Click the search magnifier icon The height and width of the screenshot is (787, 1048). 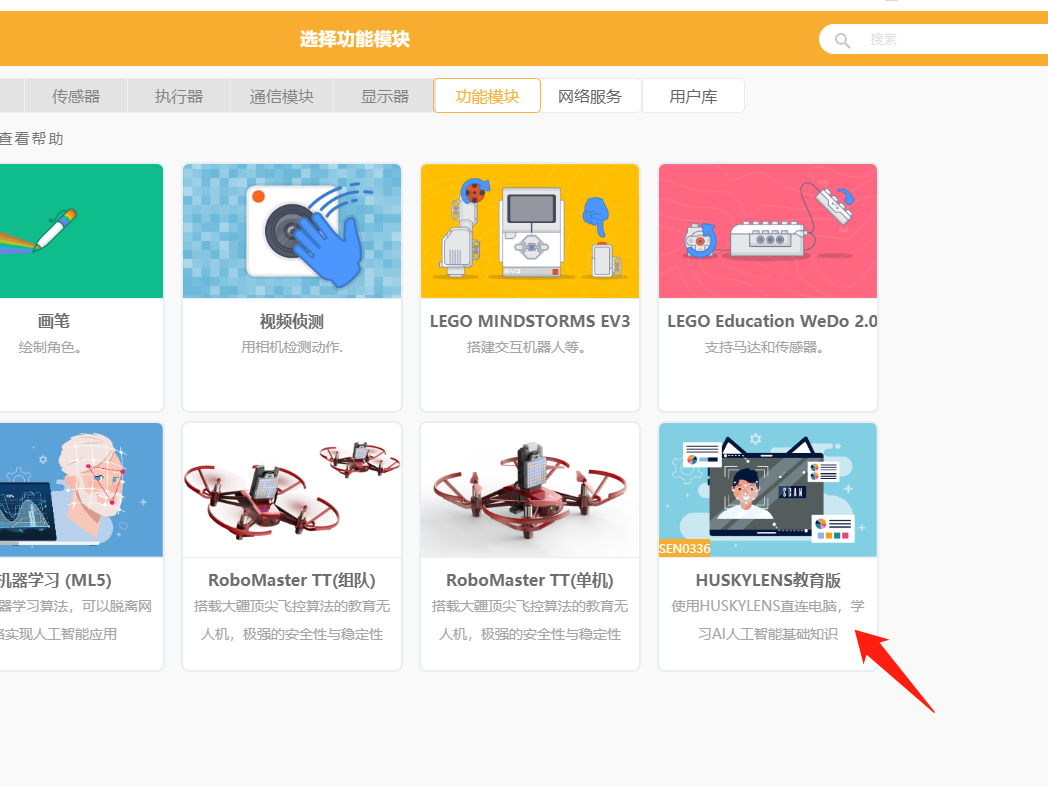click(842, 40)
